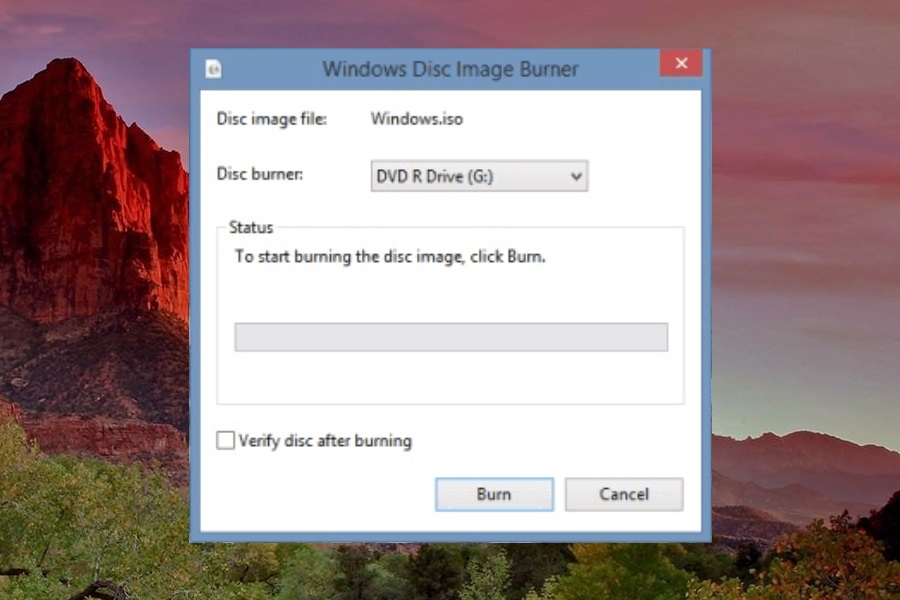Expand the DVD R Drive (G:) dropdown arrow

576,176
